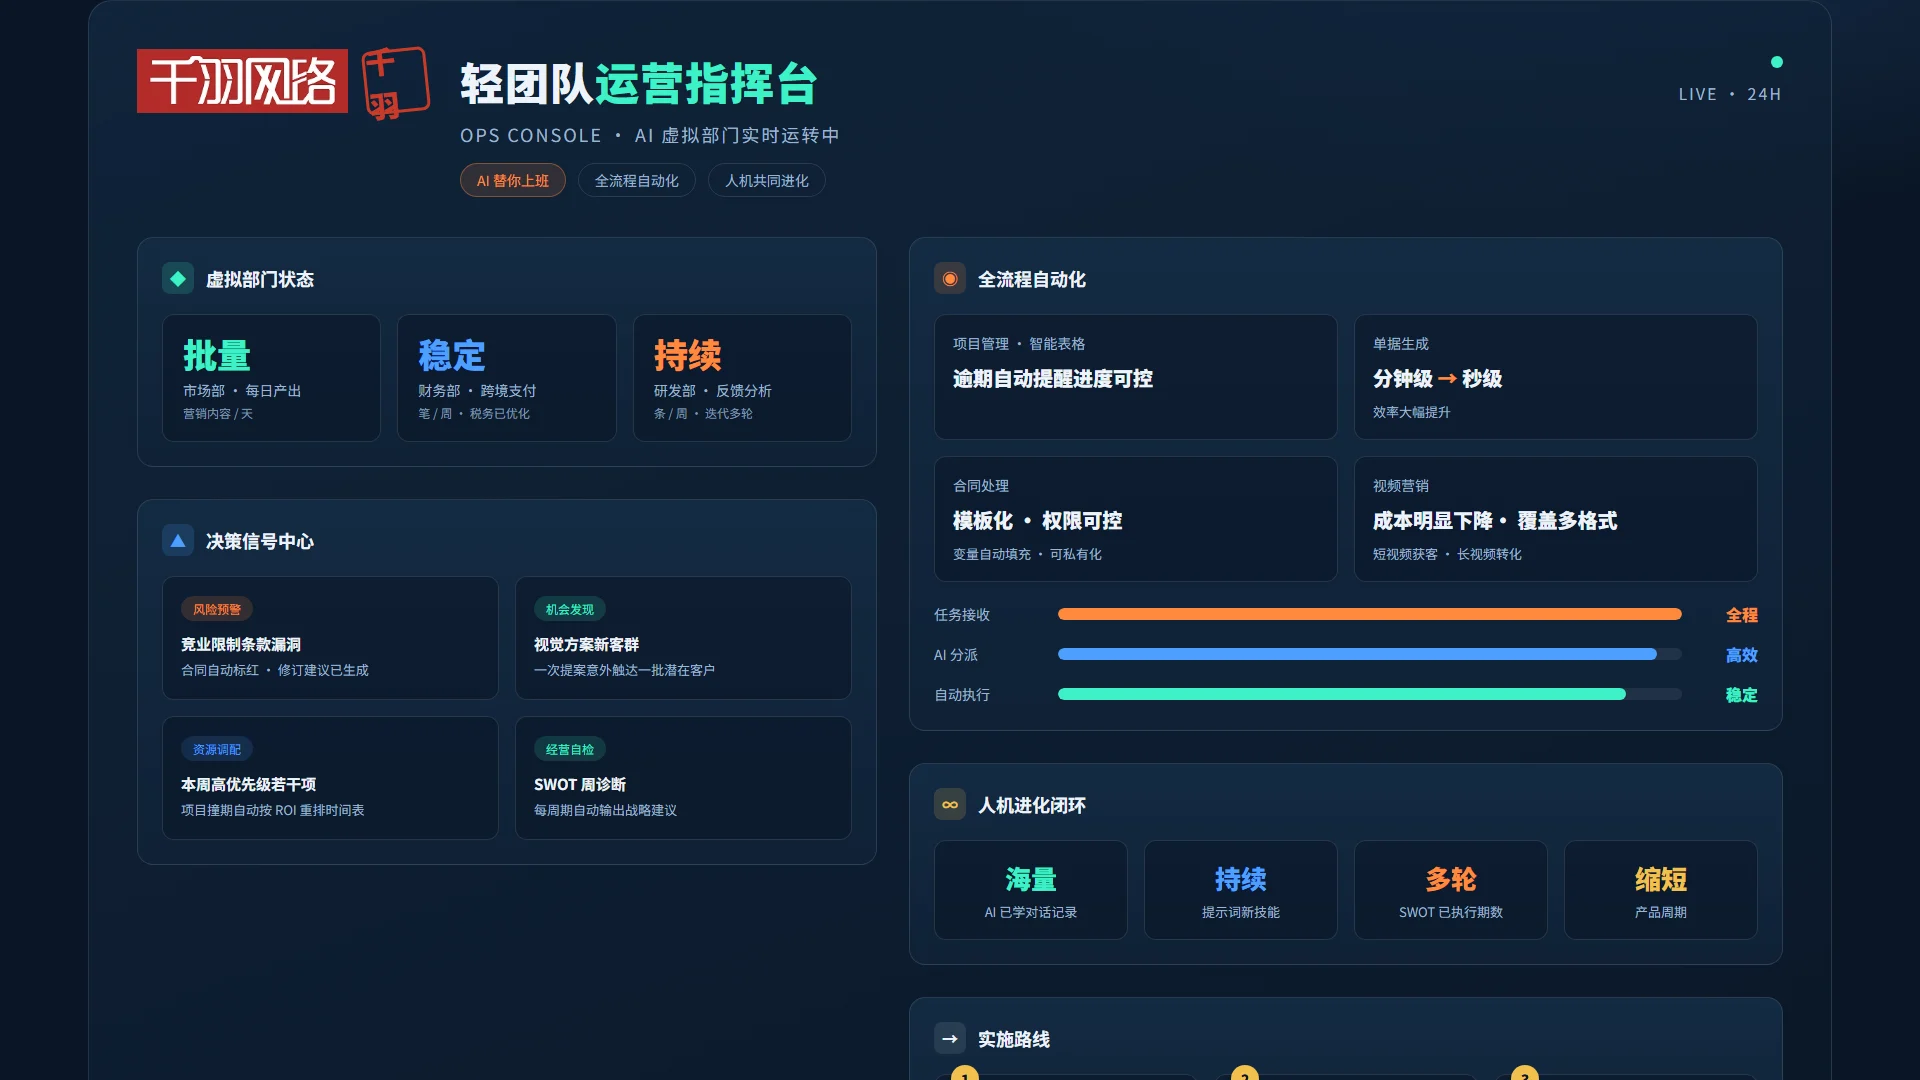Image resolution: width=1920 pixels, height=1080 pixels.
Task: Click the blue triangle icon beside 决策信号中心
Action: tap(178, 541)
